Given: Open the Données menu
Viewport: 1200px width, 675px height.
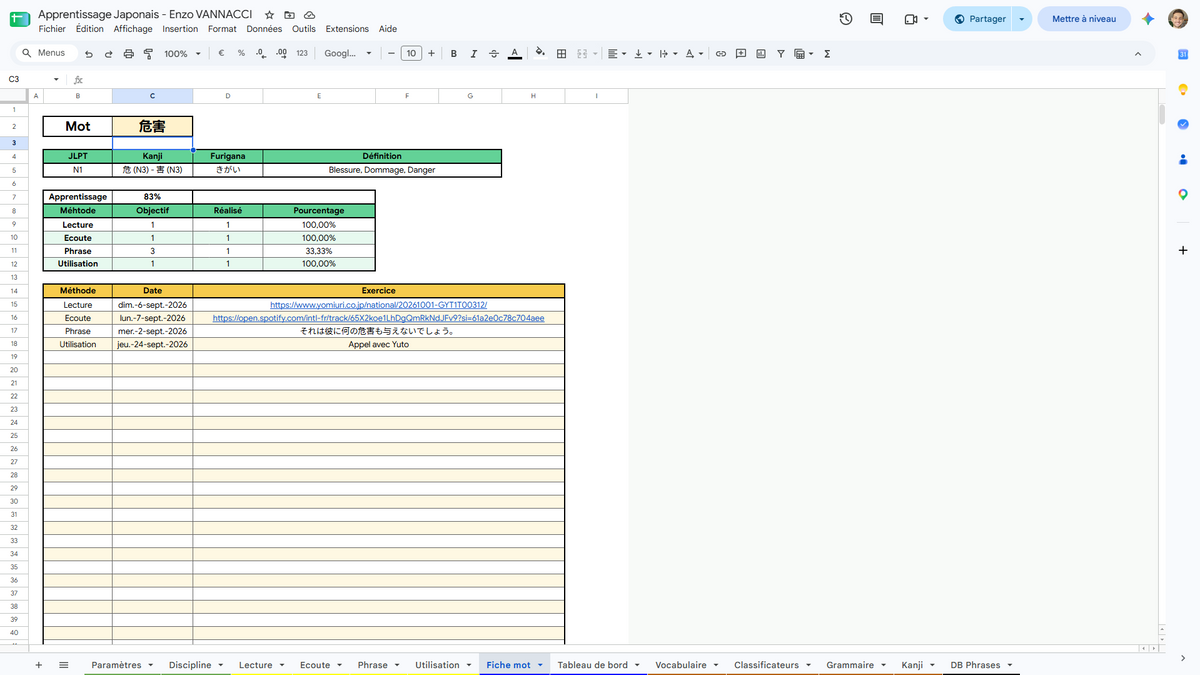Looking at the screenshot, I should (x=264, y=29).
